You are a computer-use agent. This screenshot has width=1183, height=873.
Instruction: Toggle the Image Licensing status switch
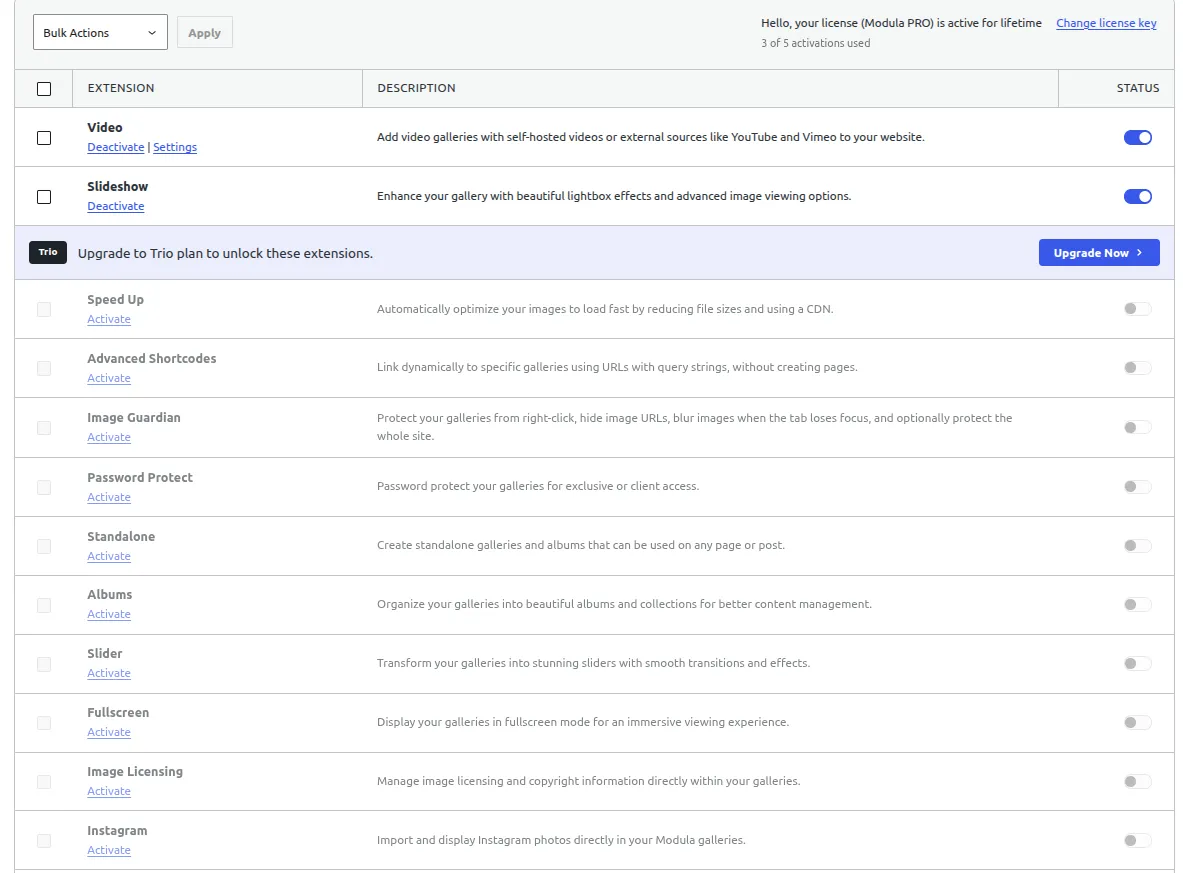1138,781
